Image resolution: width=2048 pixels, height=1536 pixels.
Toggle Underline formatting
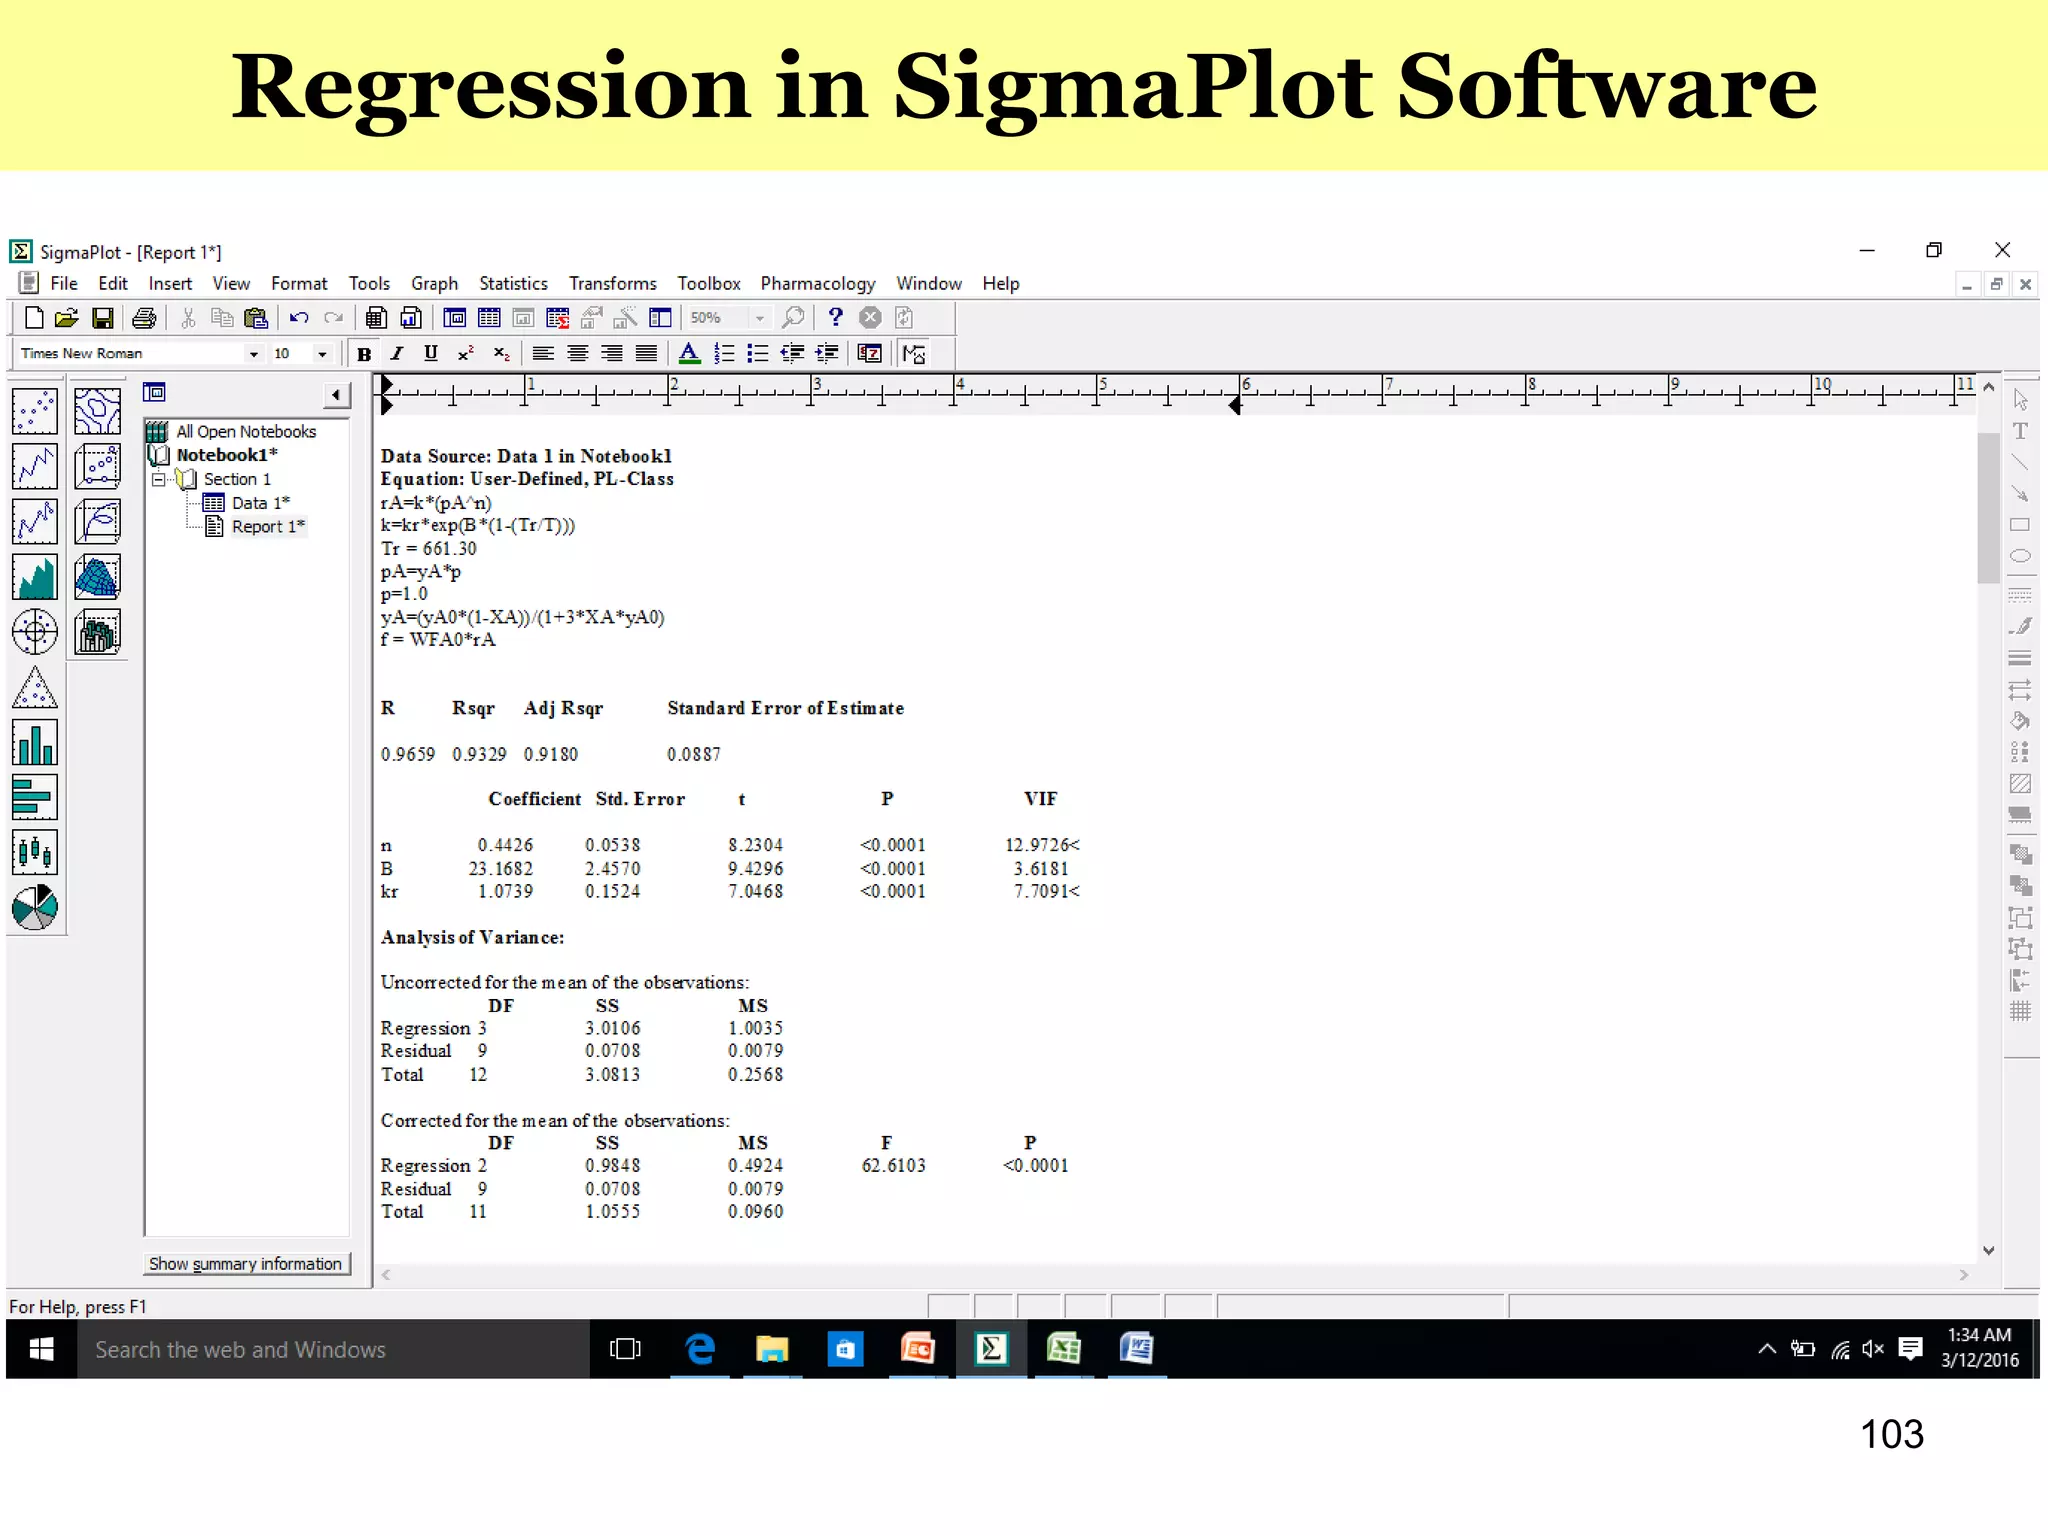431,353
